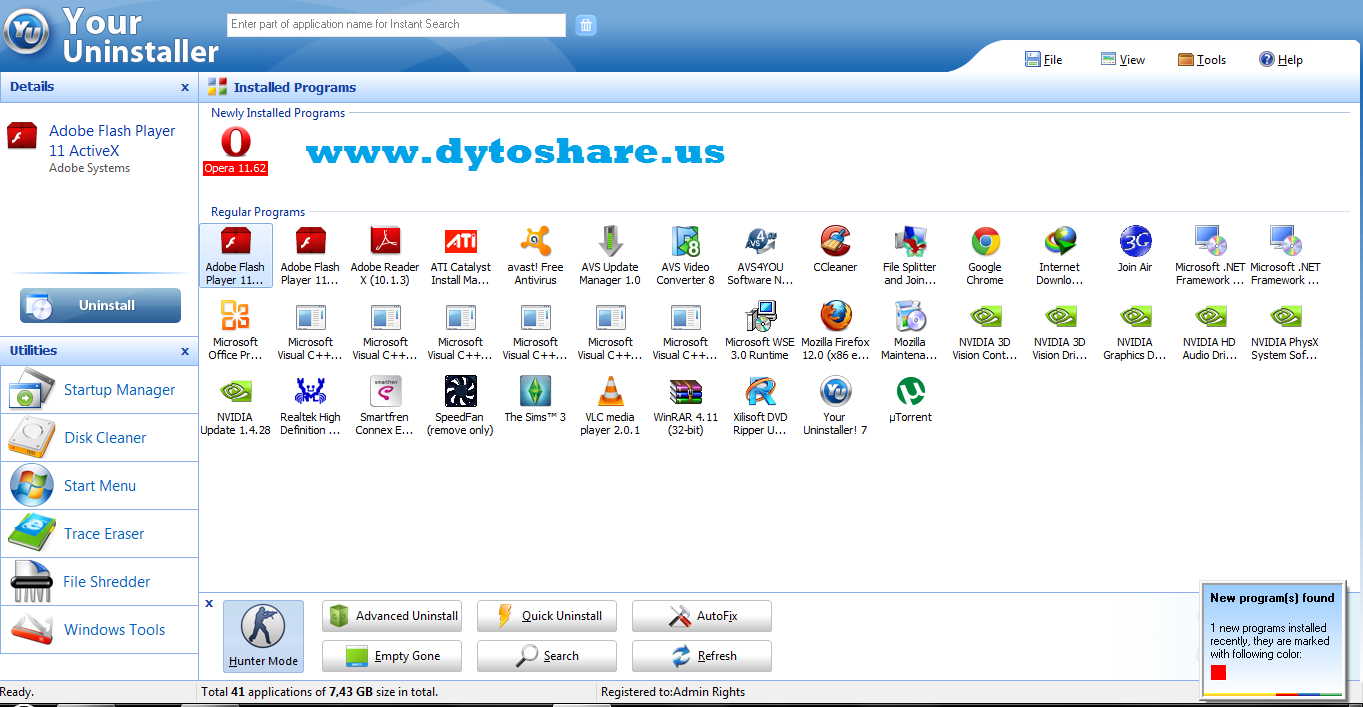Image resolution: width=1363 pixels, height=707 pixels.
Task: Select the Opera 11.62 program icon
Action: tap(235, 151)
